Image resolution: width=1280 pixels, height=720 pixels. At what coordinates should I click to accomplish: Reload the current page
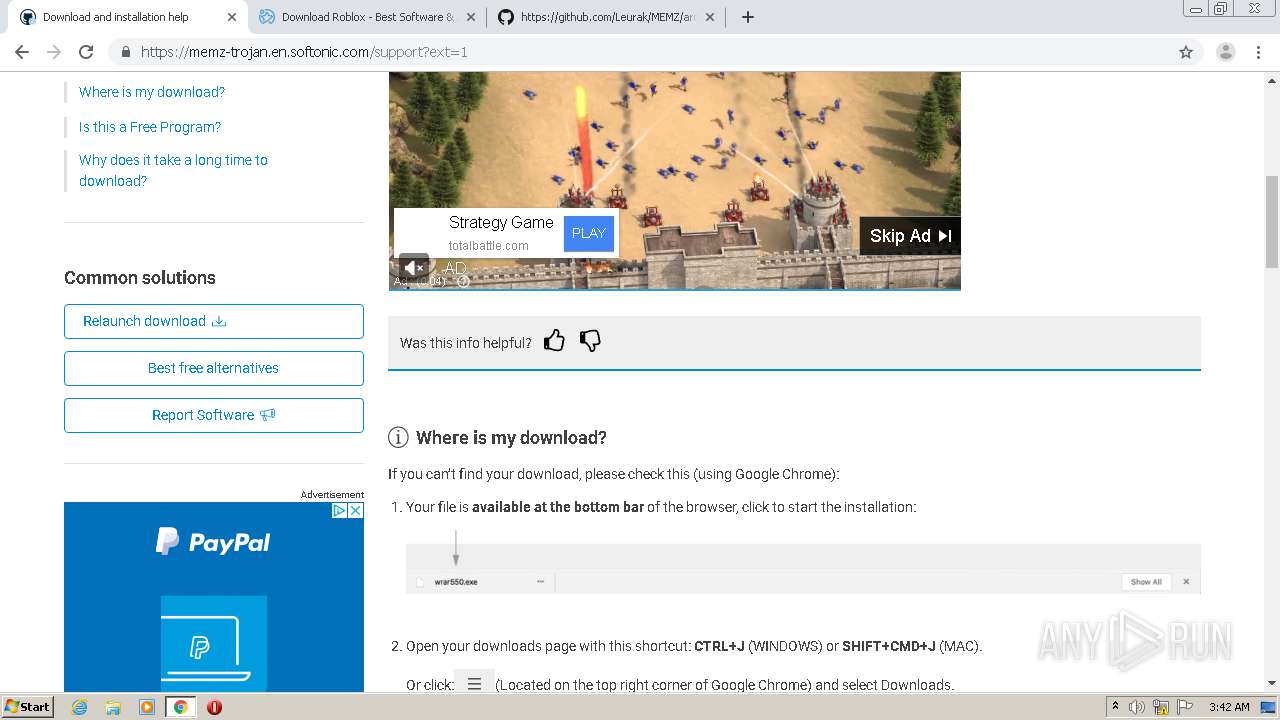click(x=86, y=52)
